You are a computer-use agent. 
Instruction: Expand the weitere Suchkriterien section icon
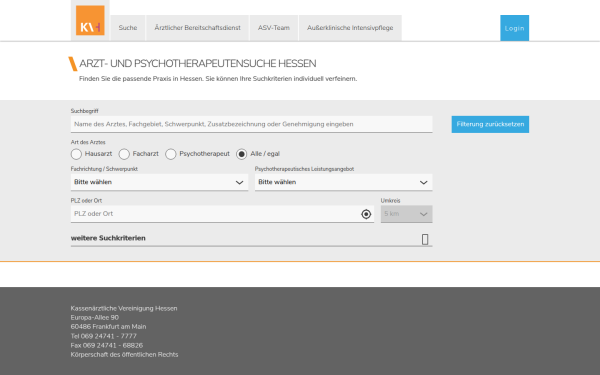(x=425, y=239)
